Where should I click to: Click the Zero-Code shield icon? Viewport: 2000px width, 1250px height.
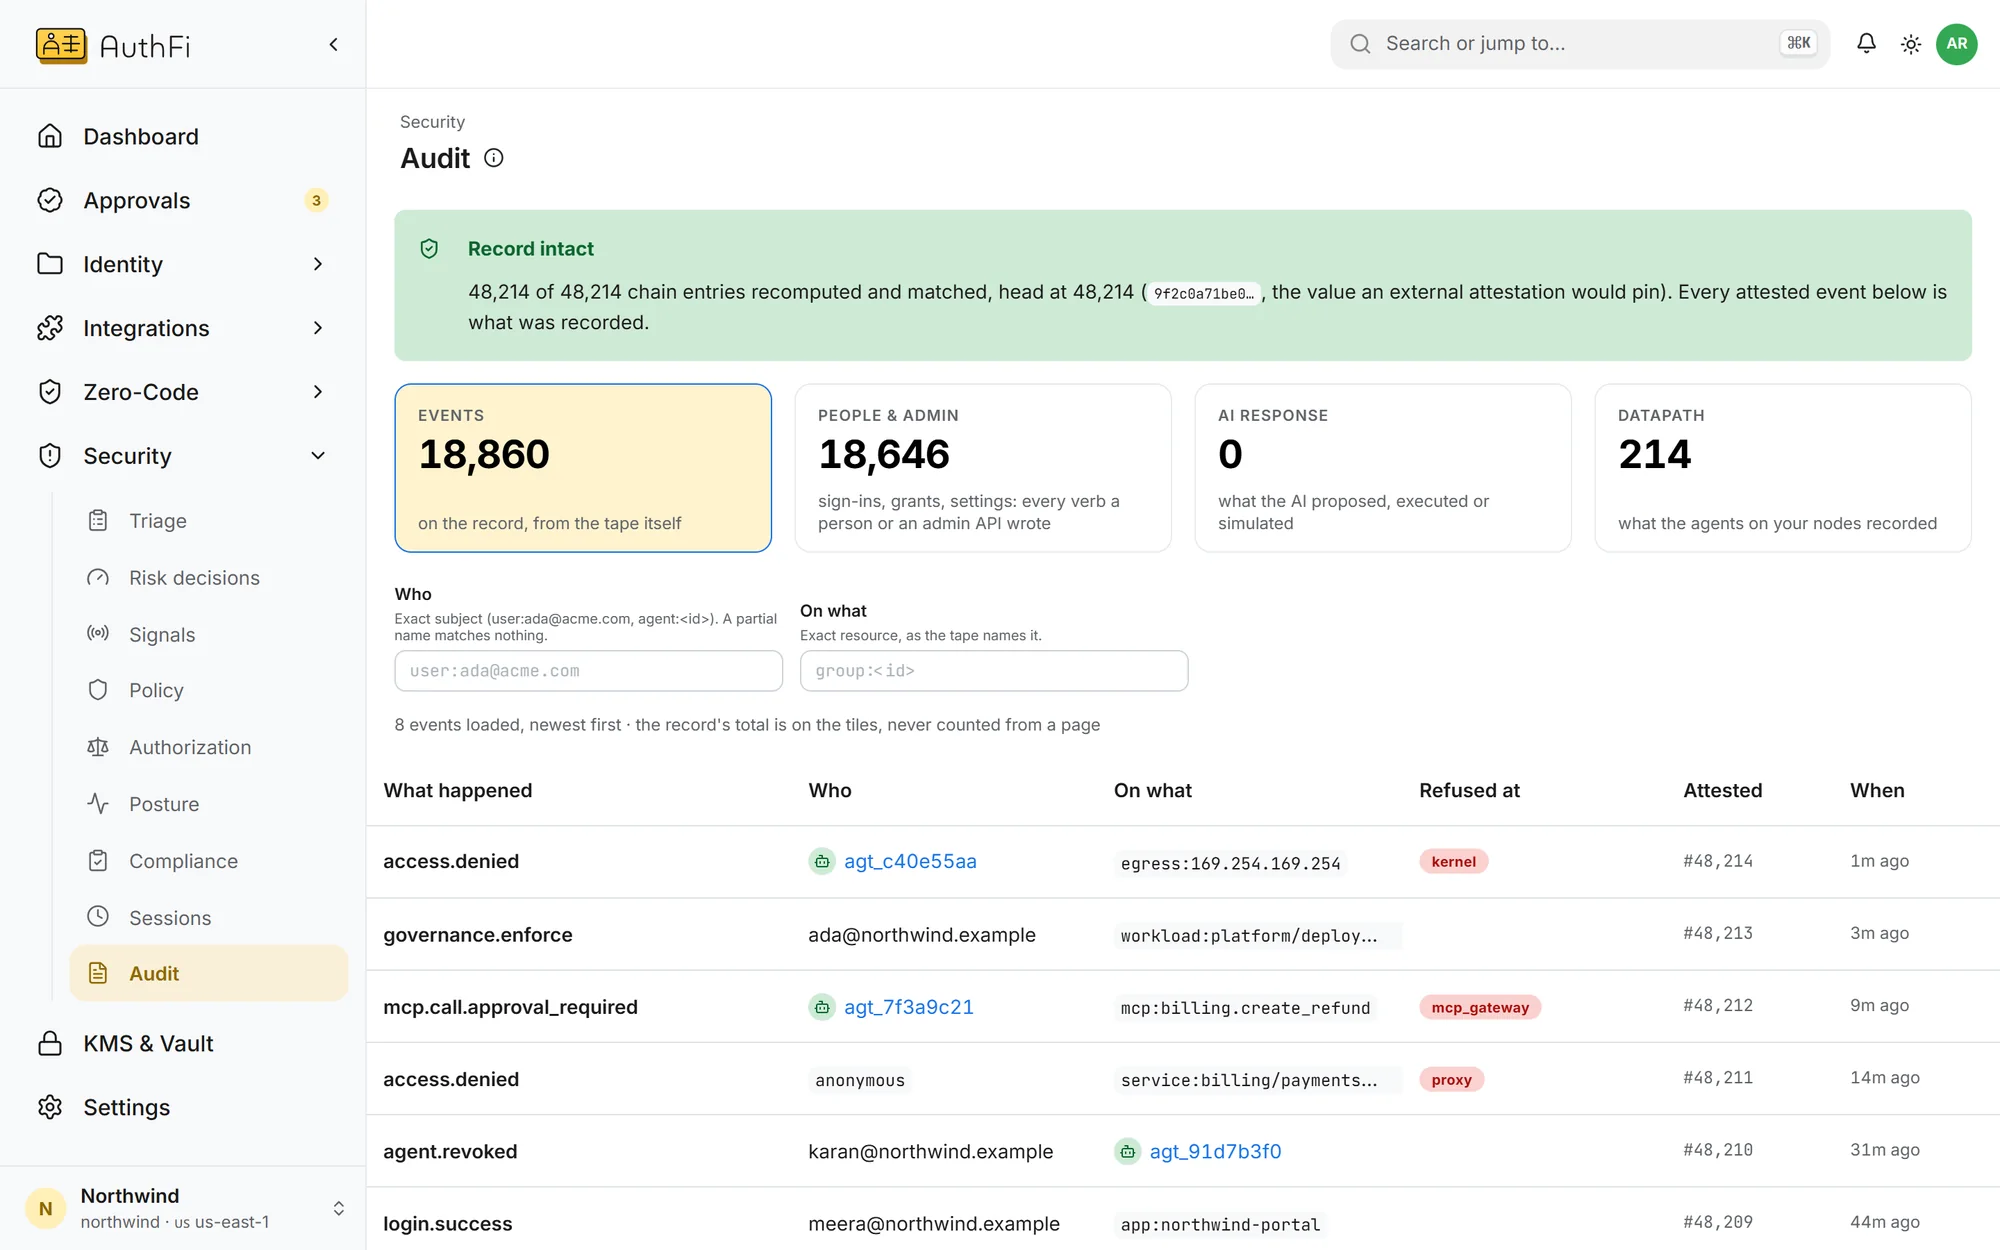tap(50, 392)
